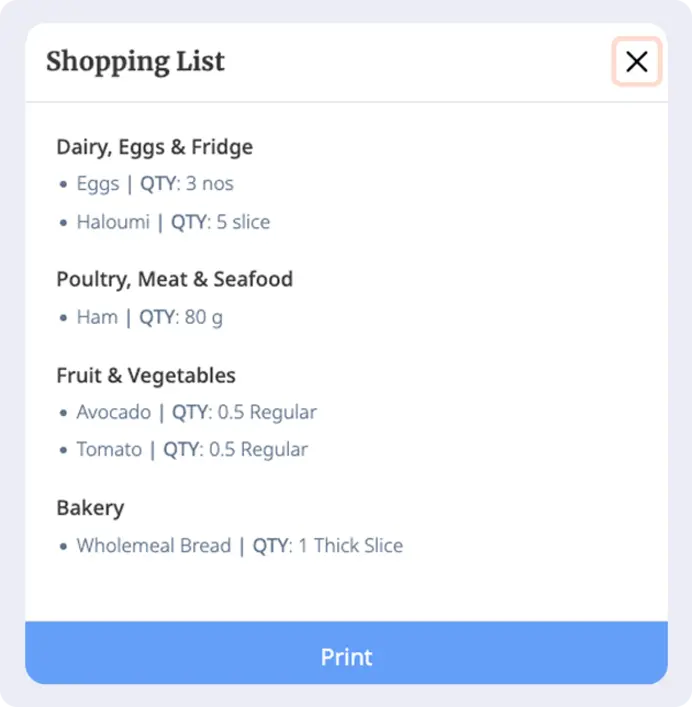
Task: Click the 80 g quantity value
Action: pyautogui.click(x=204, y=317)
